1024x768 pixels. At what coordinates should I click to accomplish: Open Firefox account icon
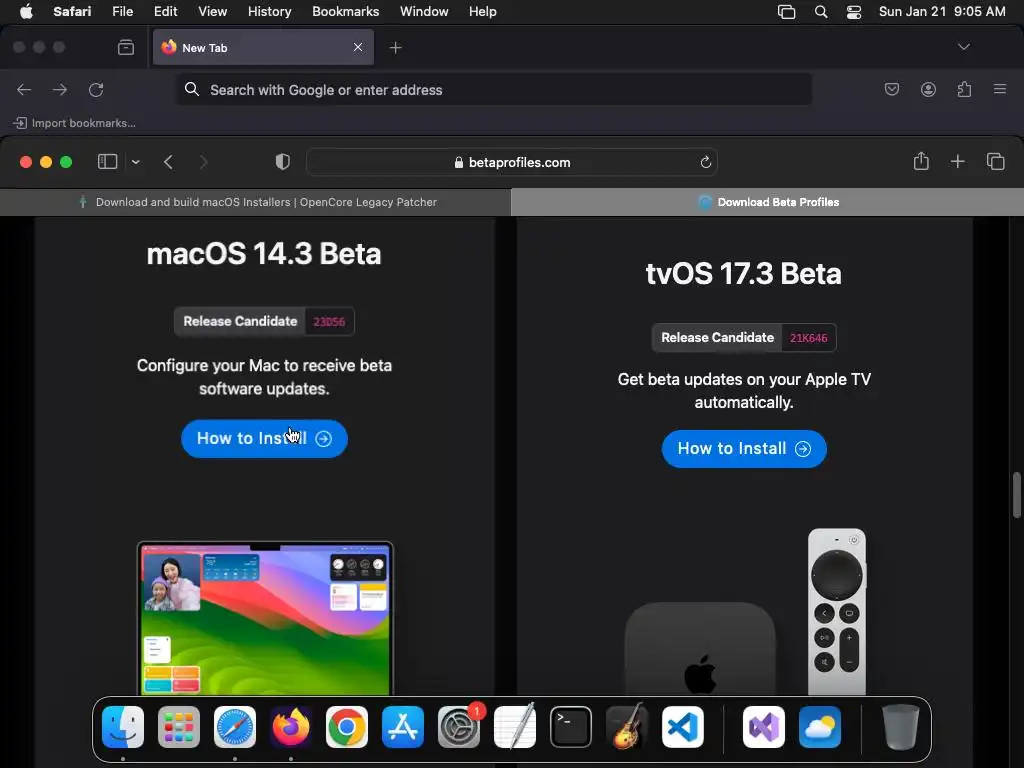tap(928, 89)
